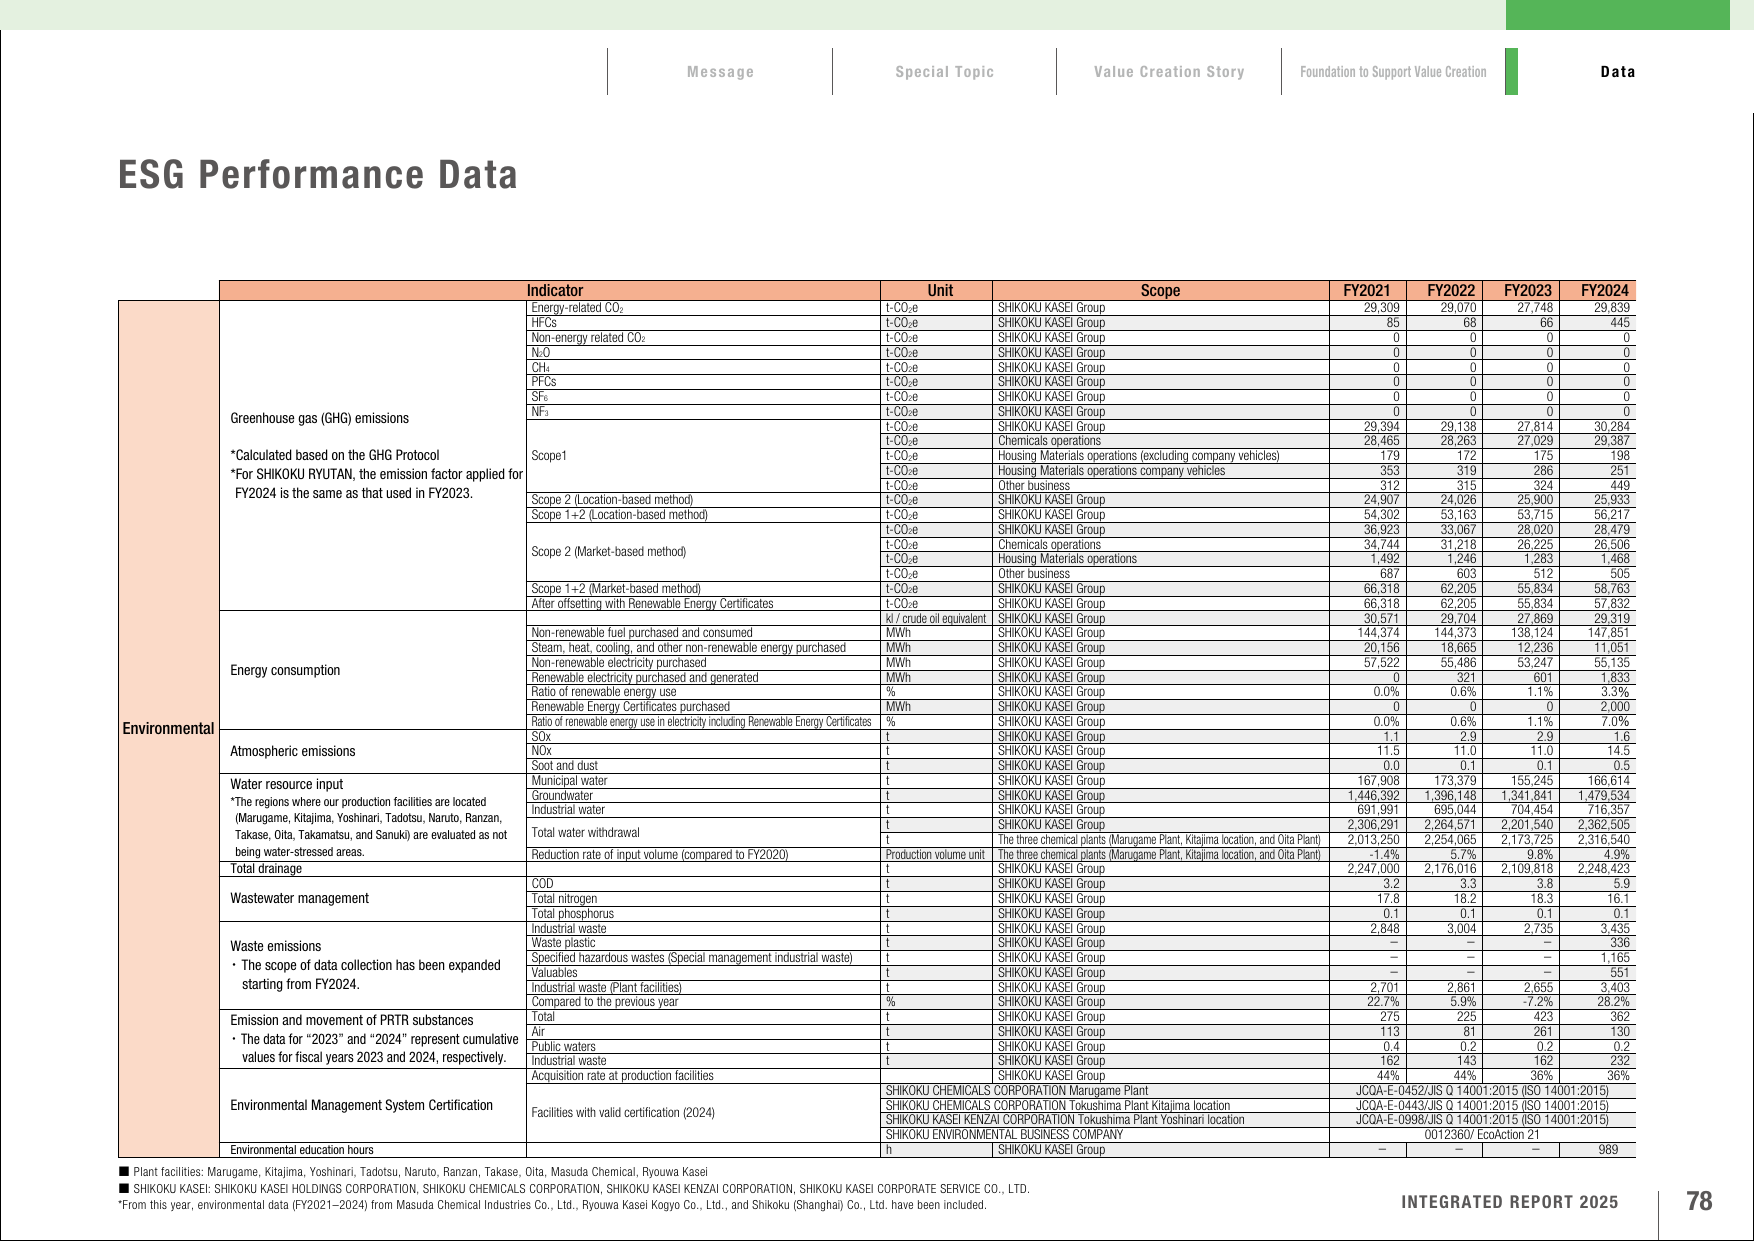The image size is (1754, 1241).
Task: Select Non-renewable electricity purchased row
Action: [619, 662]
